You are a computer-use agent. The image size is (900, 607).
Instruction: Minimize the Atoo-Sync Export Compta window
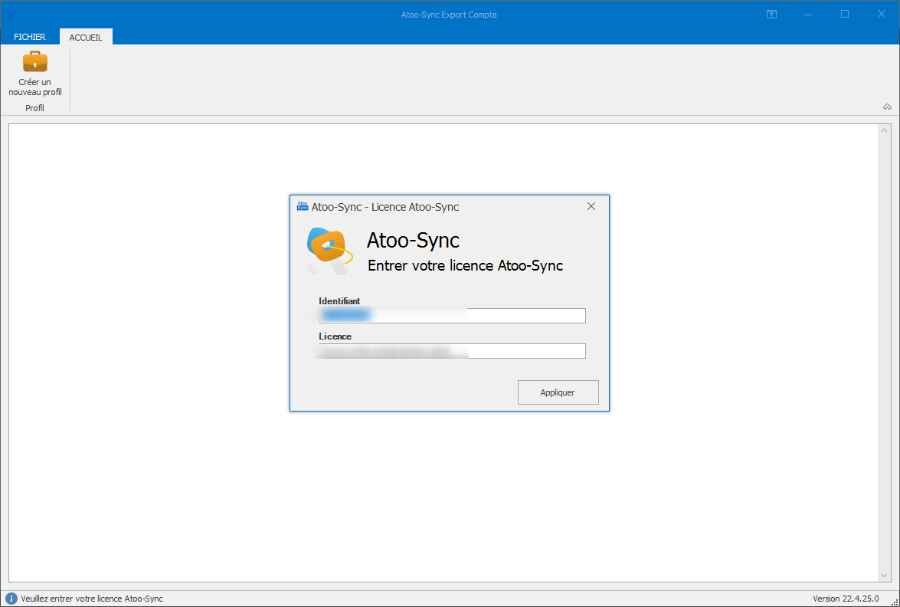808,14
